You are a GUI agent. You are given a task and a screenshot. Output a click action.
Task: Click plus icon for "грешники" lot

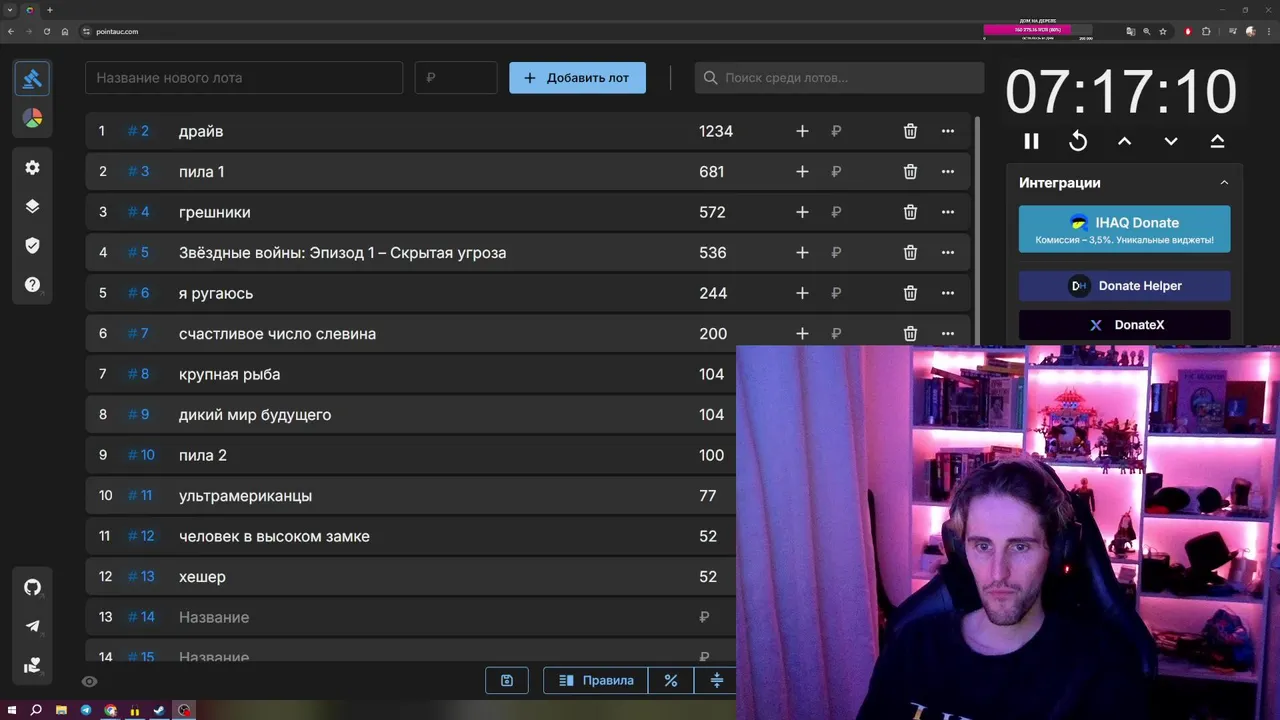click(x=802, y=212)
